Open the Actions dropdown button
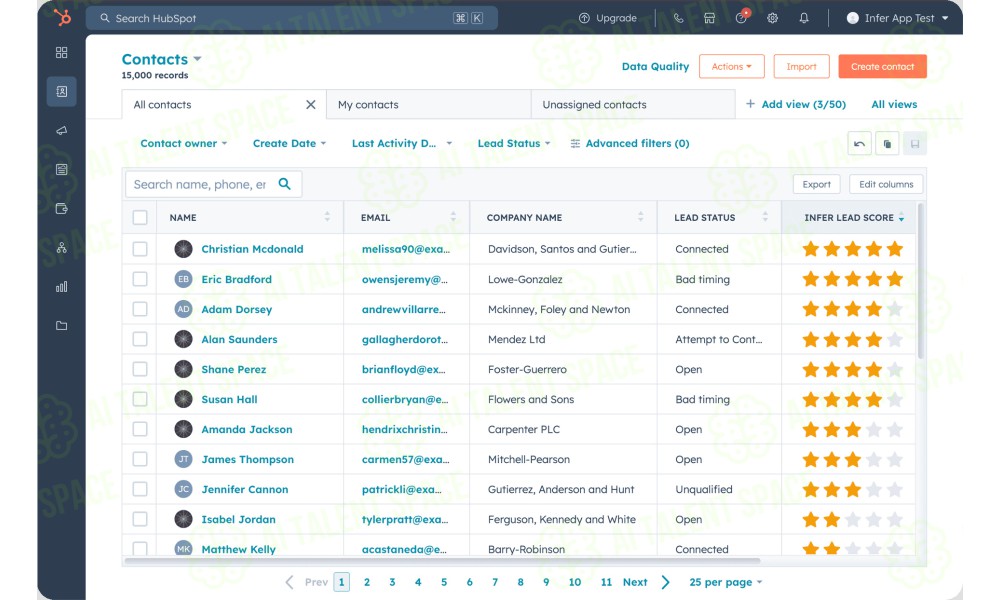Screen dimensions: 1000x600 [x=732, y=66]
